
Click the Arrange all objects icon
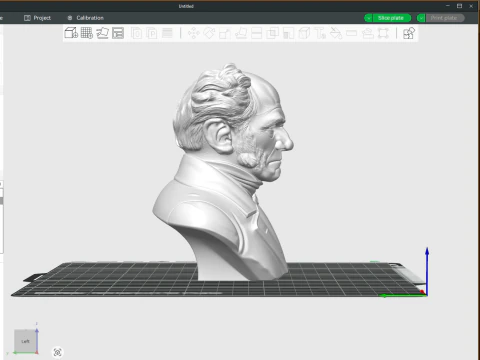pos(118,33)
